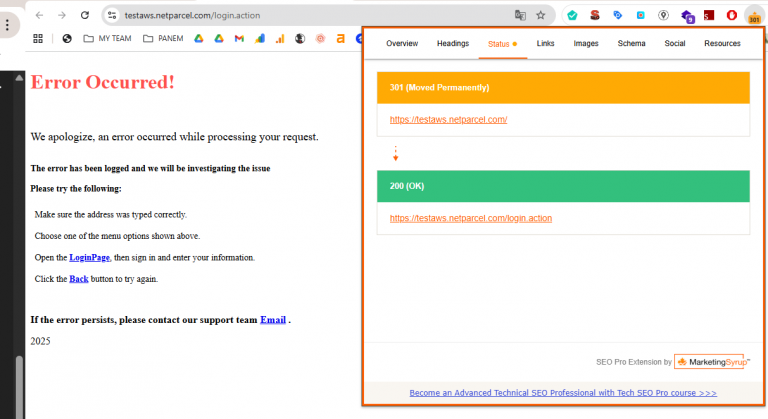
Task: Click the Back link on error page
Action: pos(79,279)
